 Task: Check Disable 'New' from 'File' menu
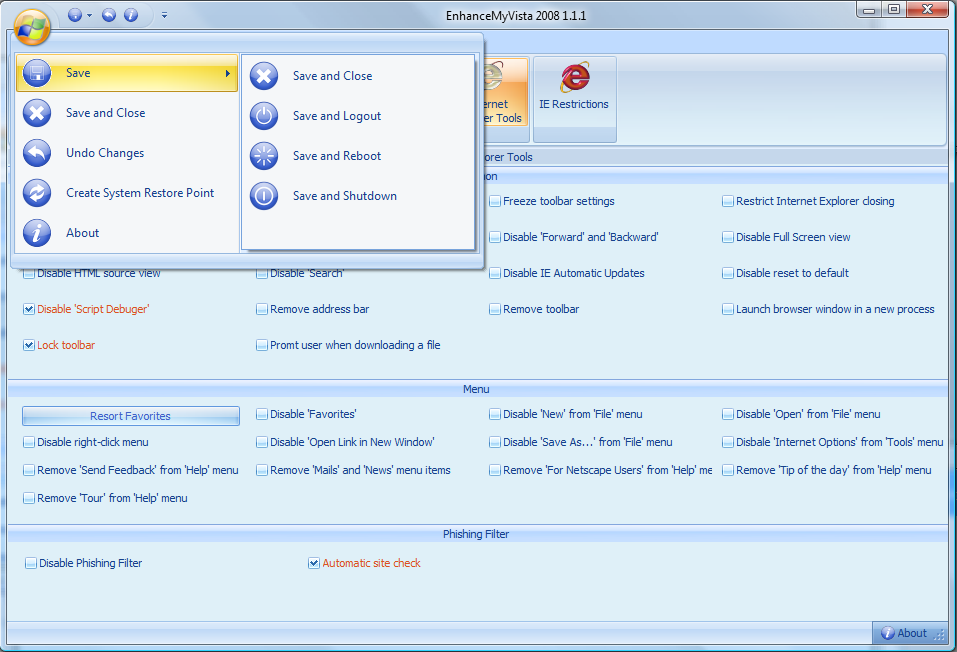495,415
